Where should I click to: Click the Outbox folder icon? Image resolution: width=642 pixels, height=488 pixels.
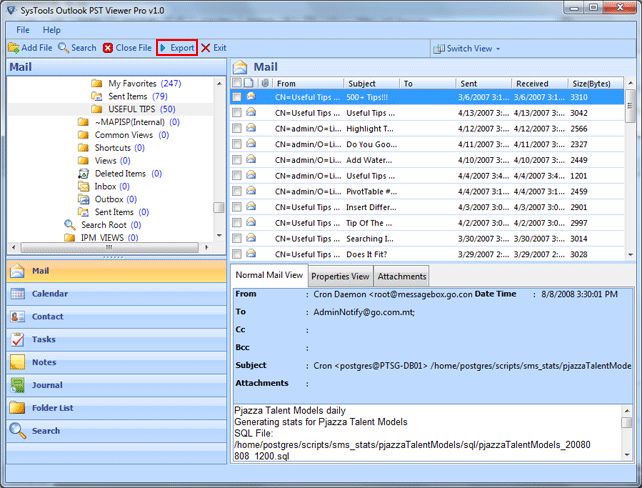click(83, 199)
